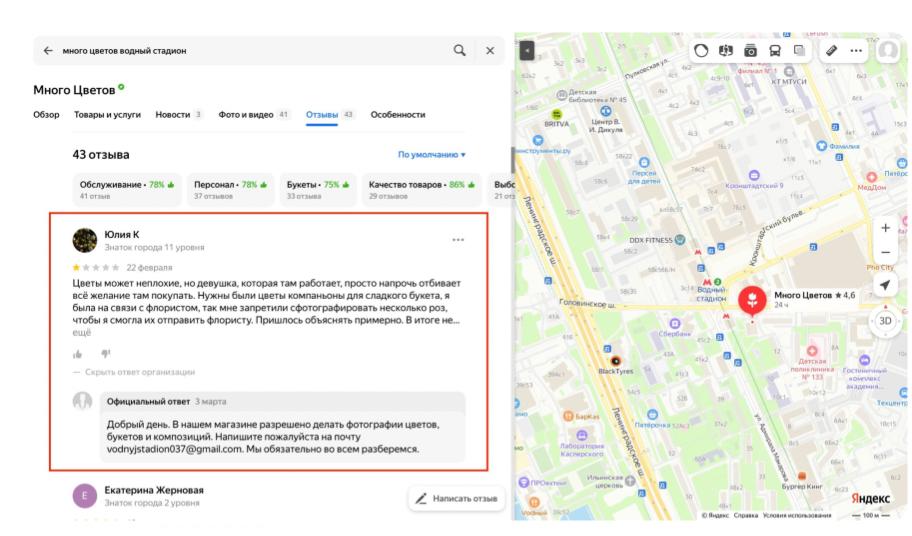Zoom out the map with minus button

pyautogui.click(x=885, y=252)
